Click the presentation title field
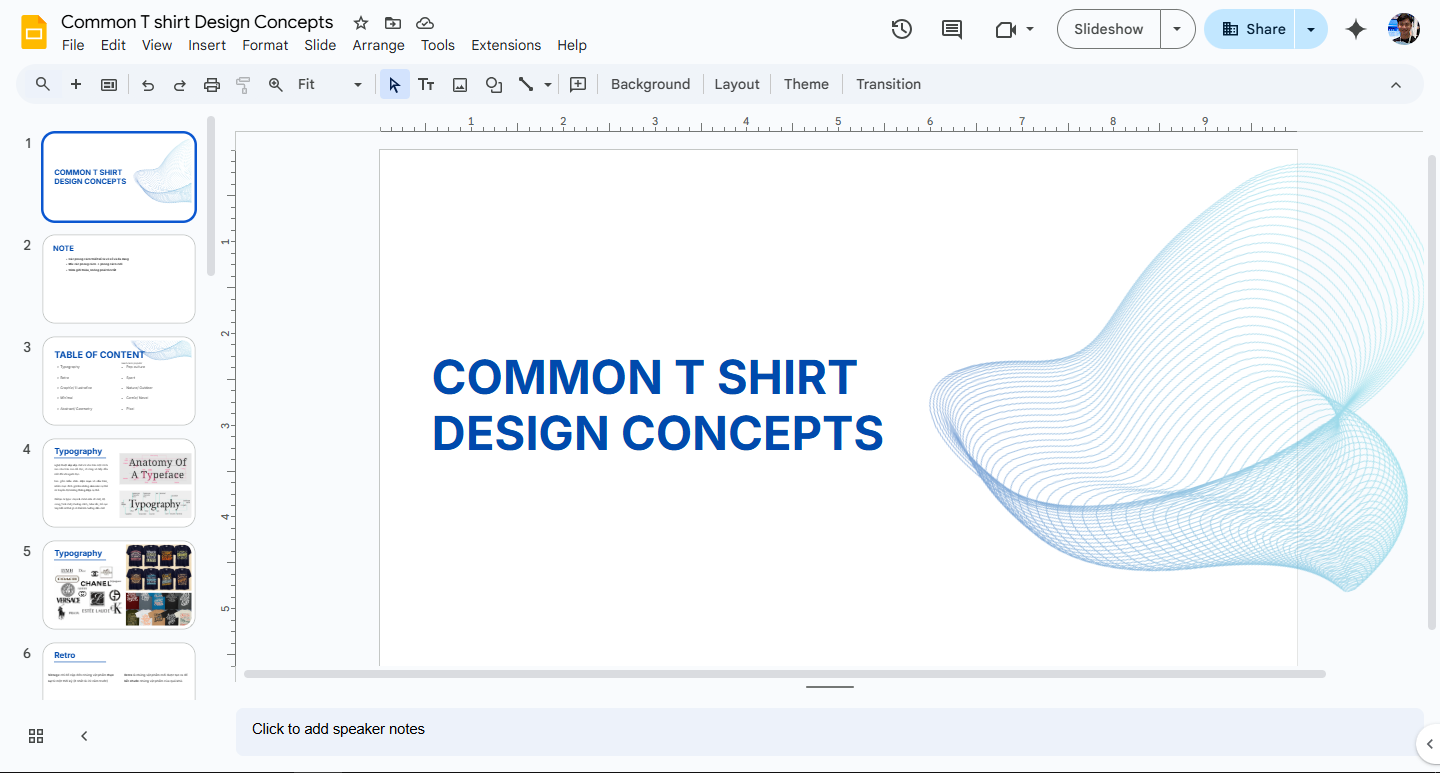The width and height of the screenshot is (1440, 773). pos(197,22)
